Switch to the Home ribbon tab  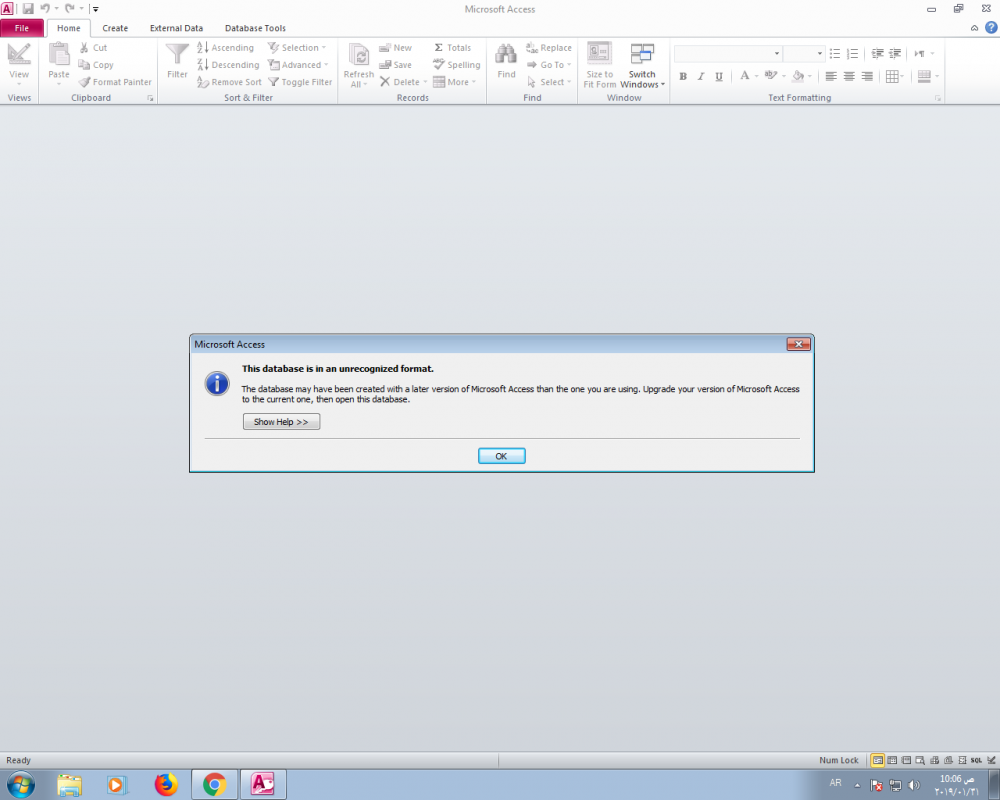coord(69,28)
